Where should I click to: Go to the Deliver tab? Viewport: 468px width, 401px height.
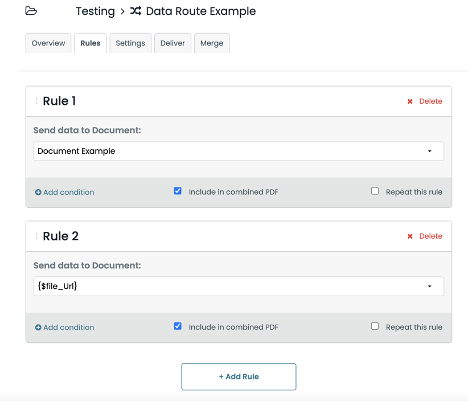[173, 43]
